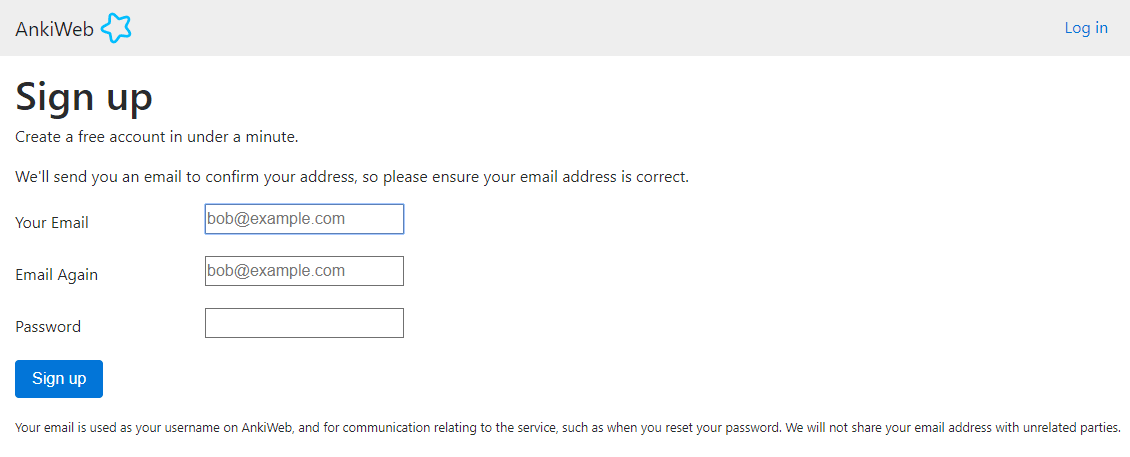
Task: Click the Email Again field label
Action: click(x=56, y=275)
